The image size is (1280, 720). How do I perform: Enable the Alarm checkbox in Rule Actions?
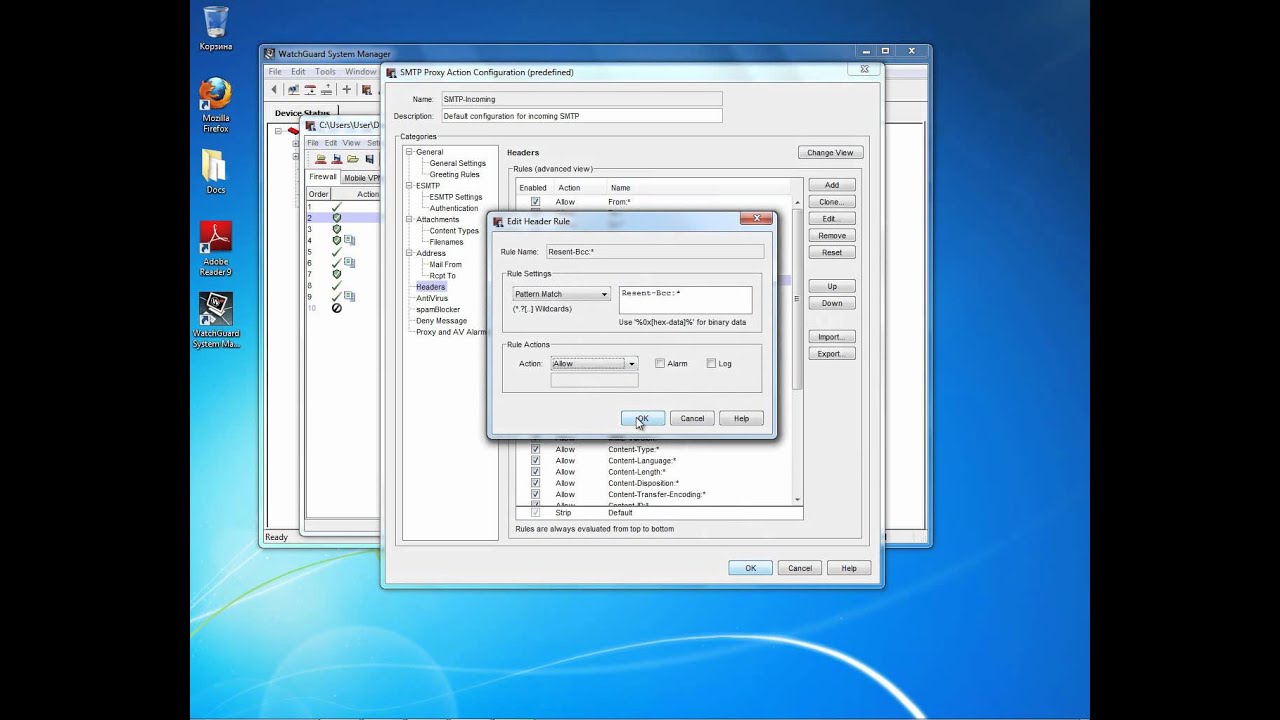click(660, 363)
